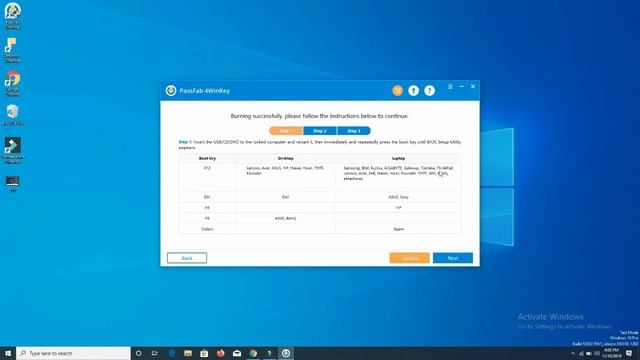Launch Firefox from the taskbar

[x=220, y=353]
